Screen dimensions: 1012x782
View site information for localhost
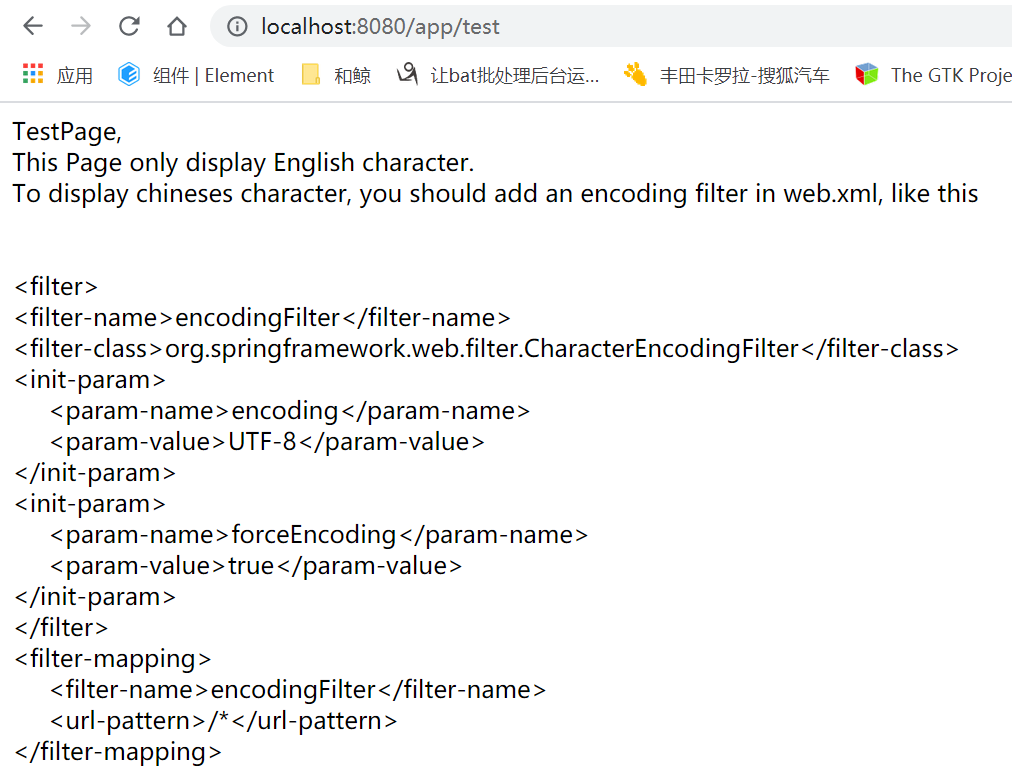pyautogui.click(x=237, y=27)
